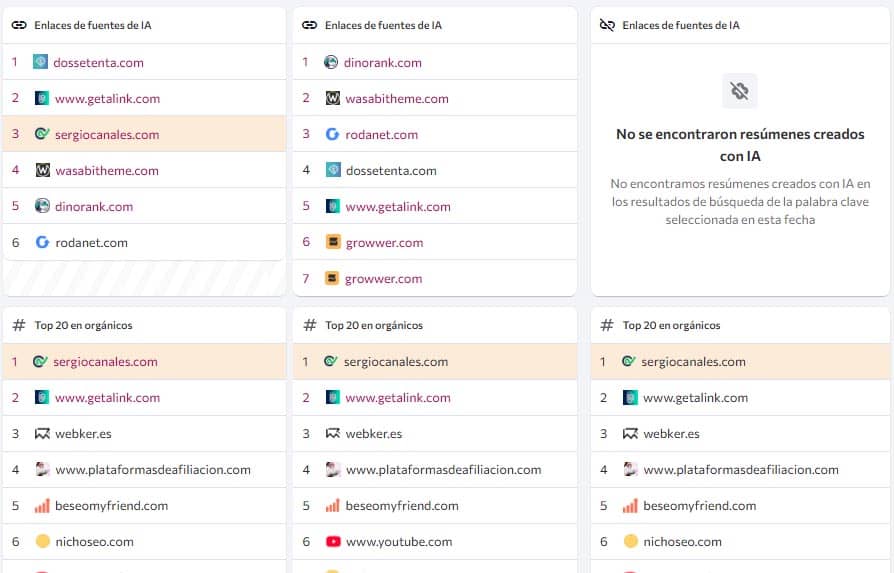The width and height of the screenshot is (894, 573).
Task: Open www.getalink.com in third Top 20 list
Action: pyautogui.click(x=696, y=397)
